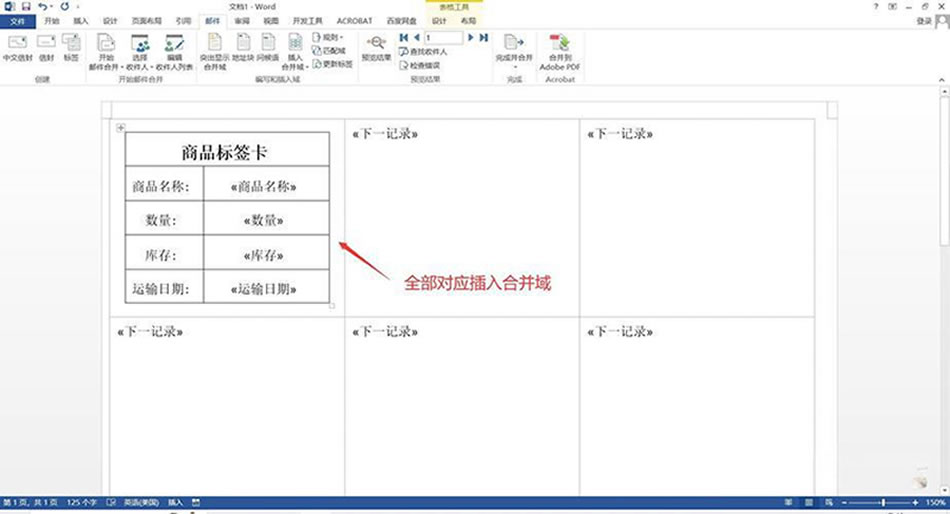This screenshot has height=514, width=950.
Task: Click the zoom slider handle
Action: click(x=883, y=502)
